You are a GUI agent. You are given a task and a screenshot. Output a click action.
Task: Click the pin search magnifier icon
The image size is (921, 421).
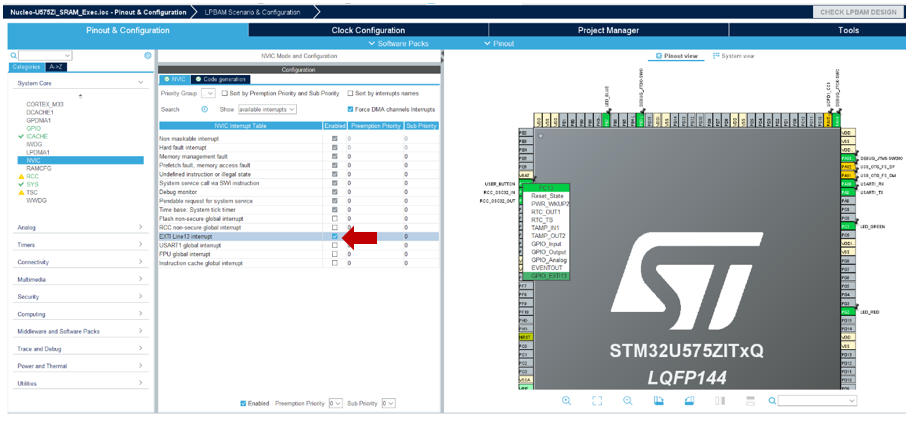click(772, 400)
